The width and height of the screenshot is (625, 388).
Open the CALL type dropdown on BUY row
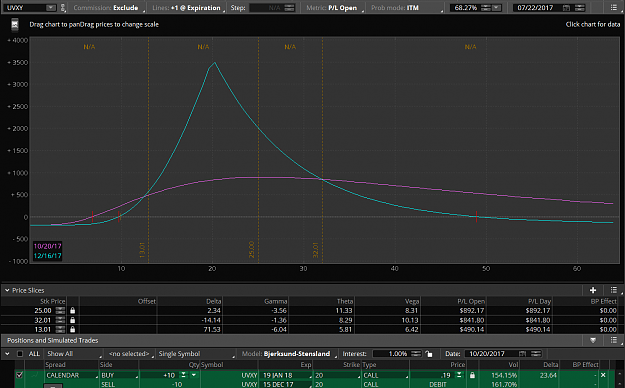385,375
